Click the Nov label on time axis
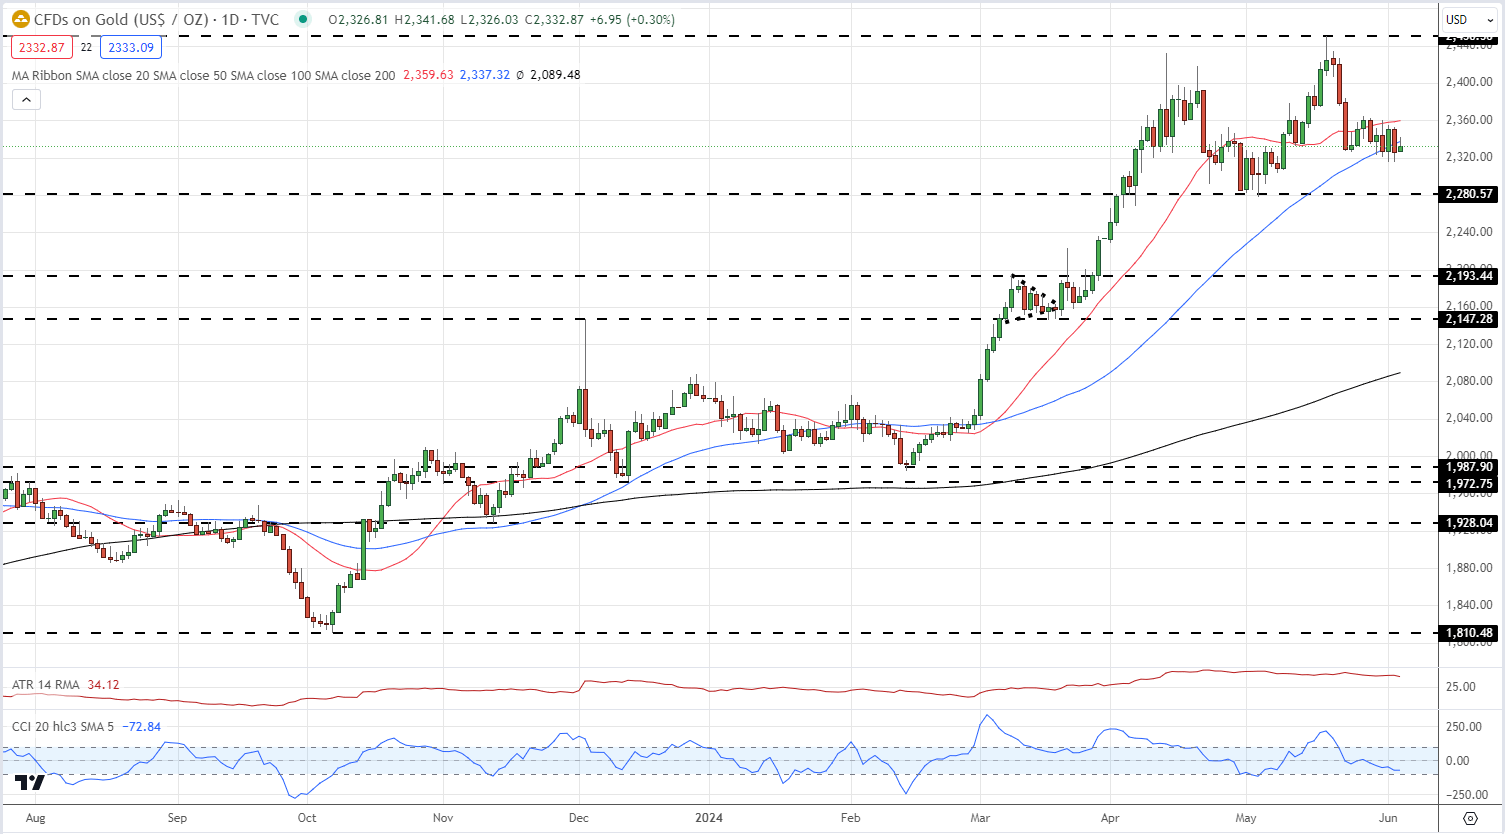The height and width of the screenshot is (834, 1505). click(x=443, y=818)
